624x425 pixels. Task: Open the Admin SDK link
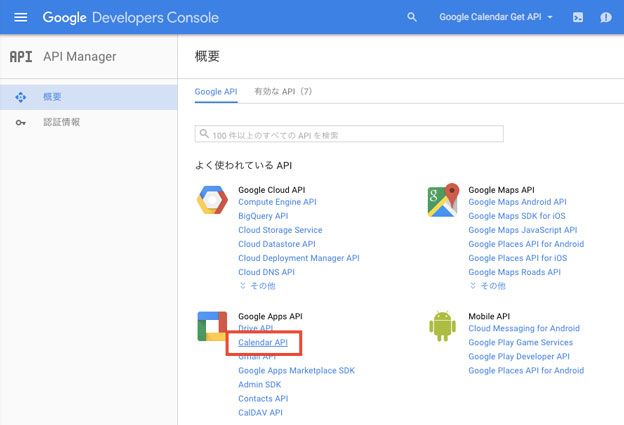260,385
